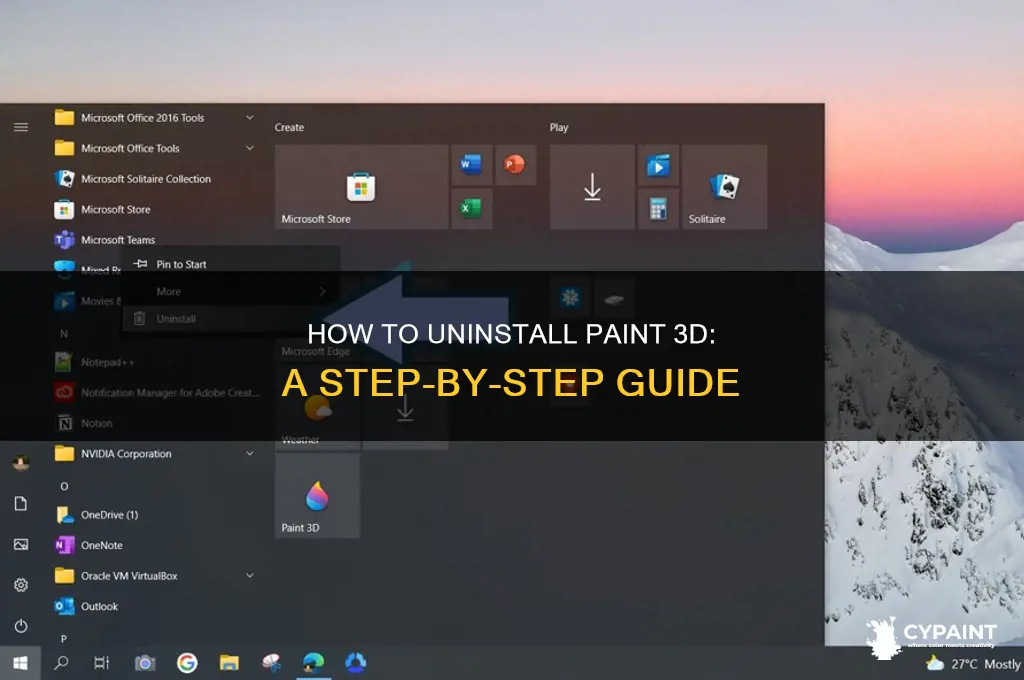Image resolution: width=1024 pixels, height=680 pixels.
Task: Open Settings gear in Start sidebar
Action: point(21,585)
